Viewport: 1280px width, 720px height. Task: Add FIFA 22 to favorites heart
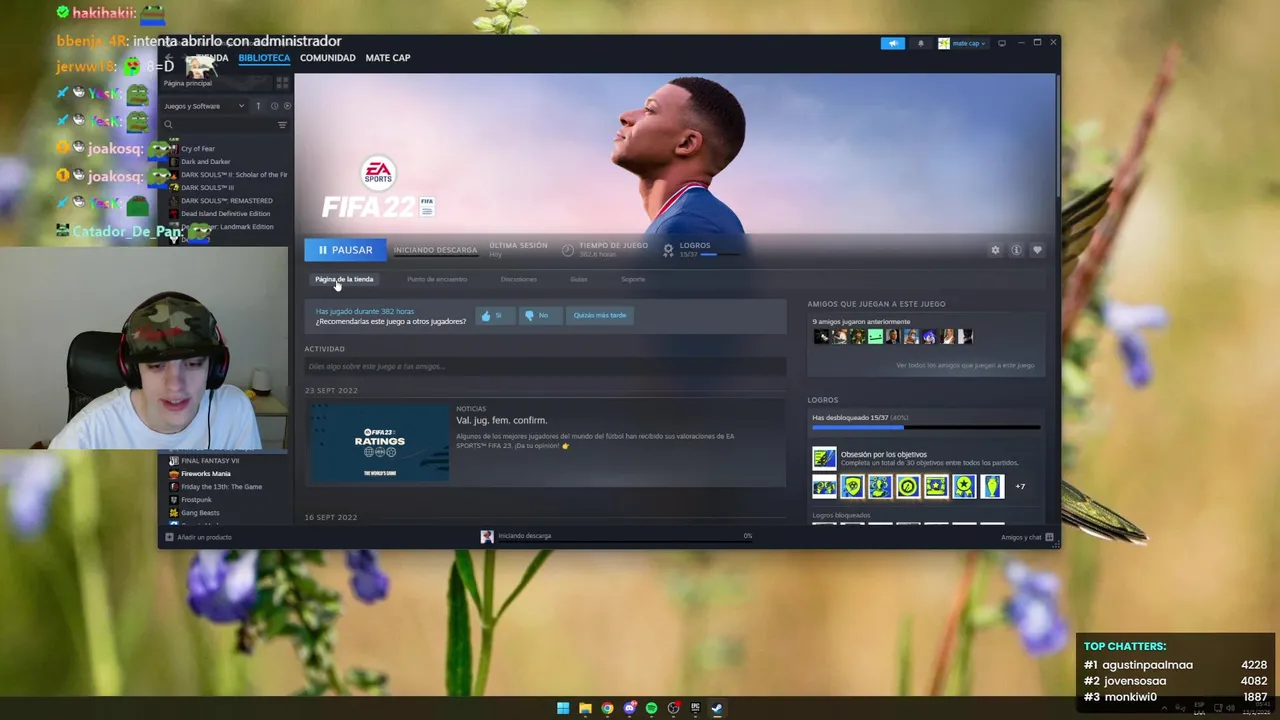(x=1037, y=250)
